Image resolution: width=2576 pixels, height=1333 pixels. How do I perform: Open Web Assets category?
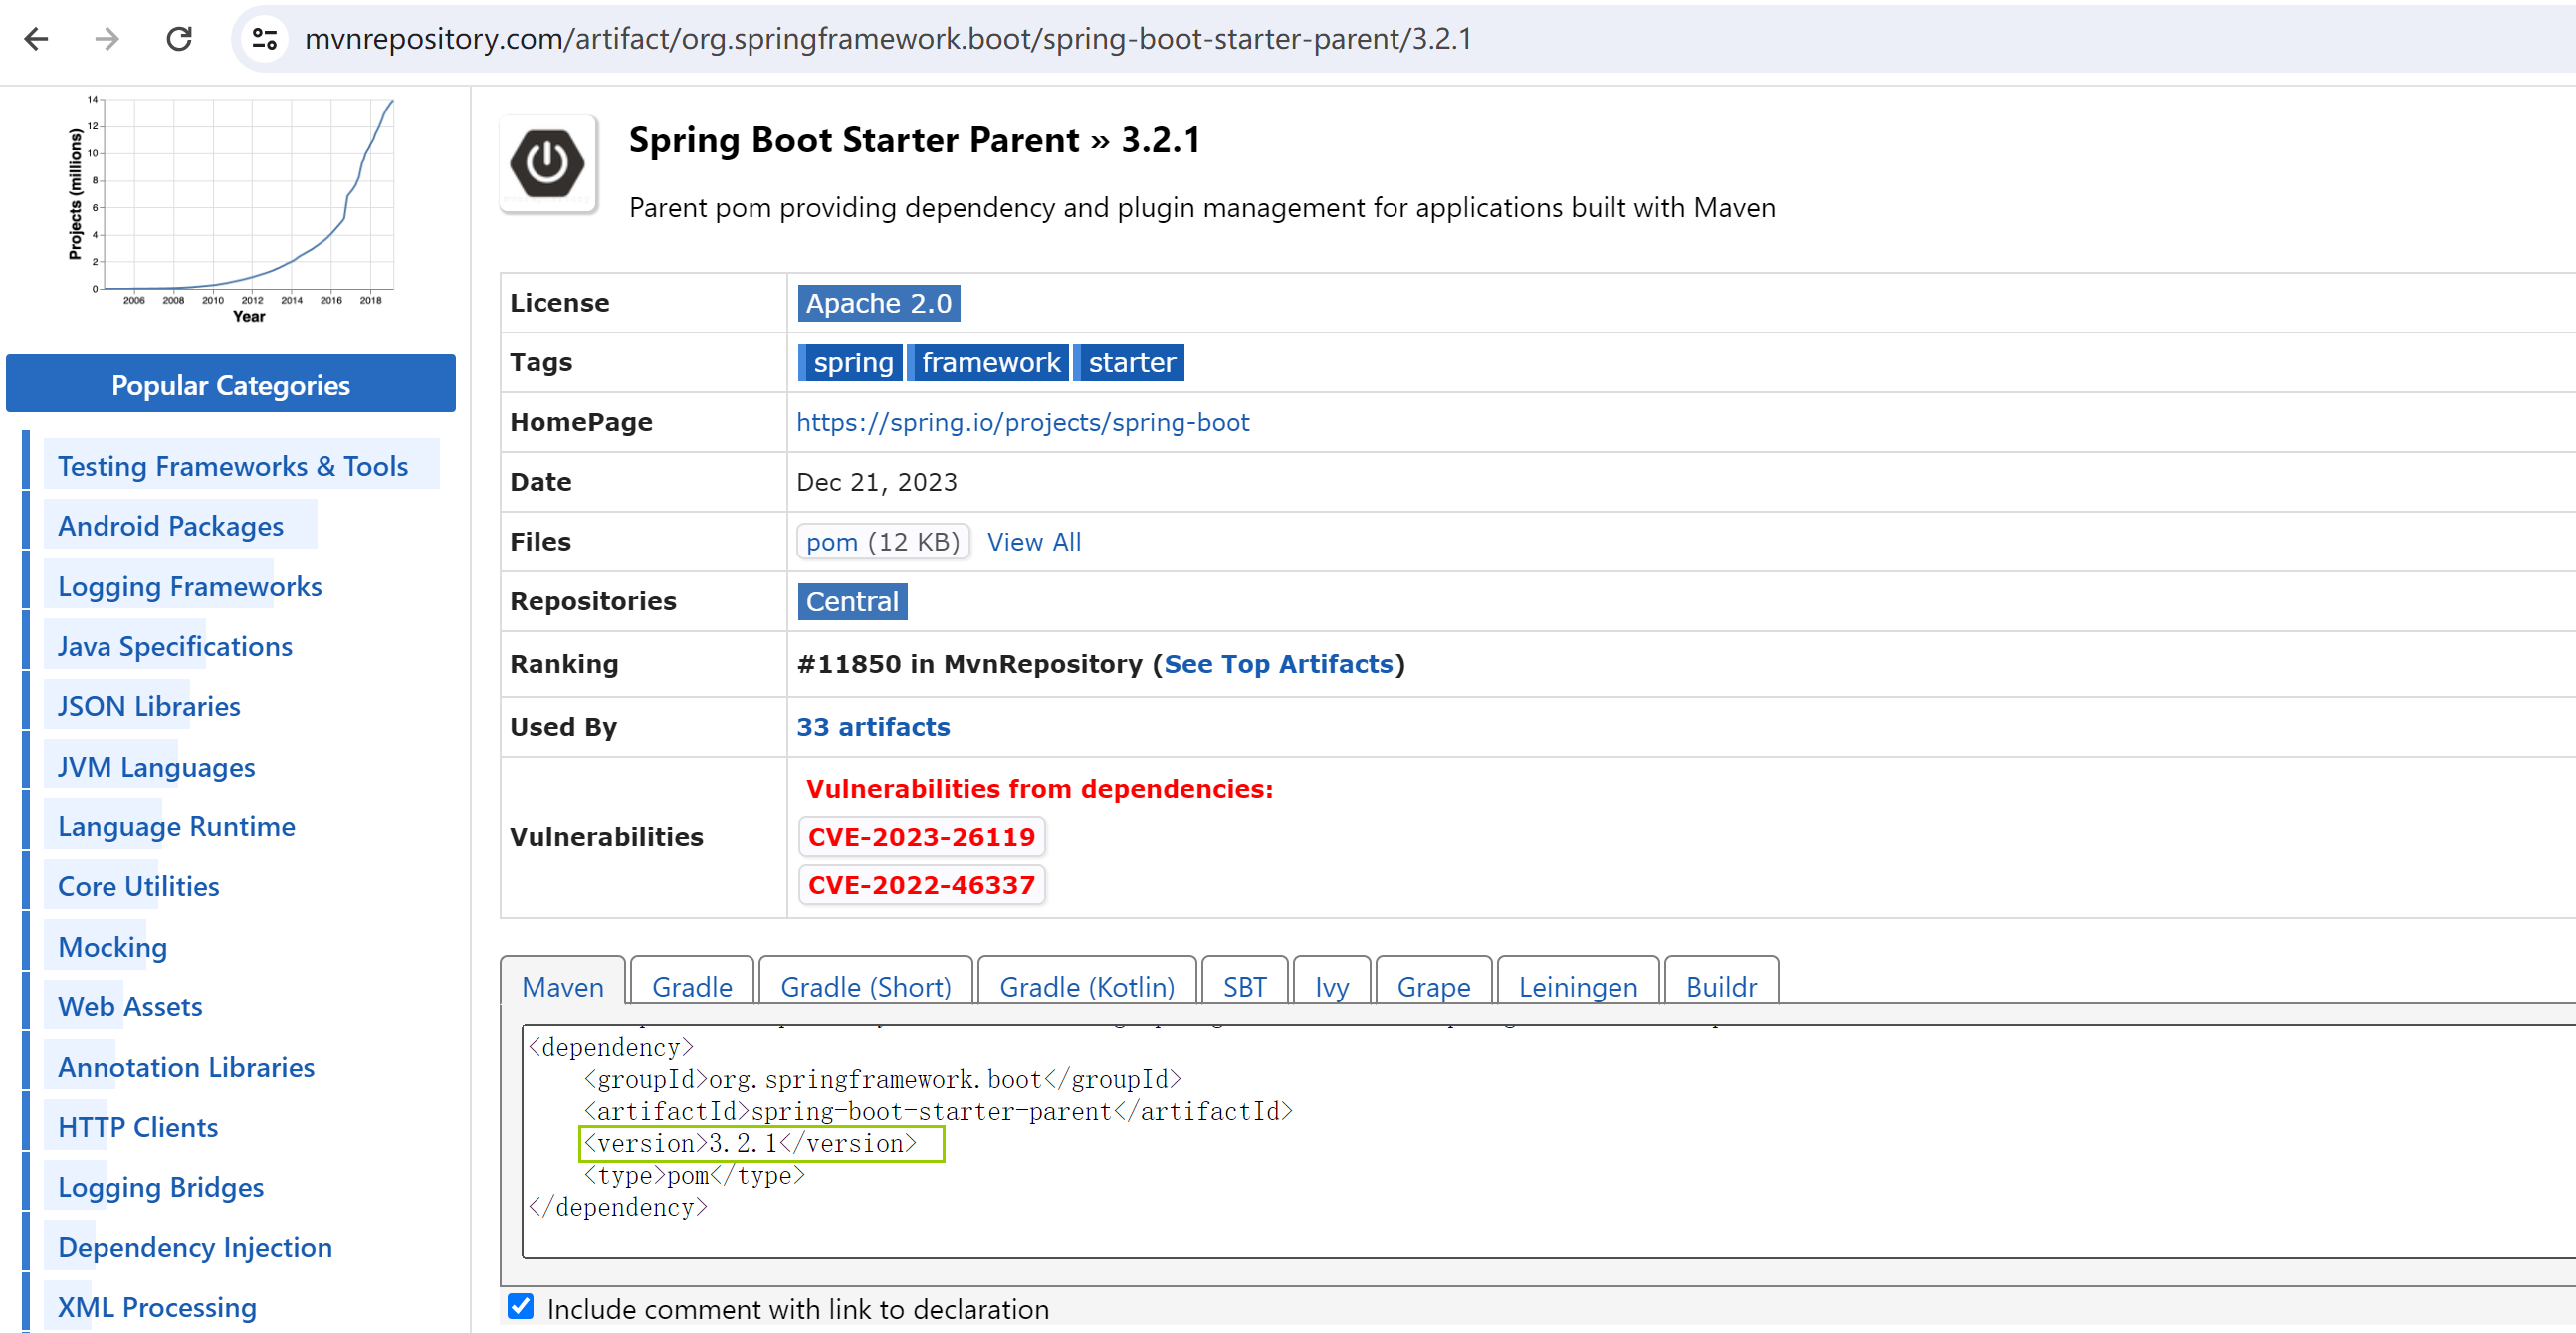130,1007
